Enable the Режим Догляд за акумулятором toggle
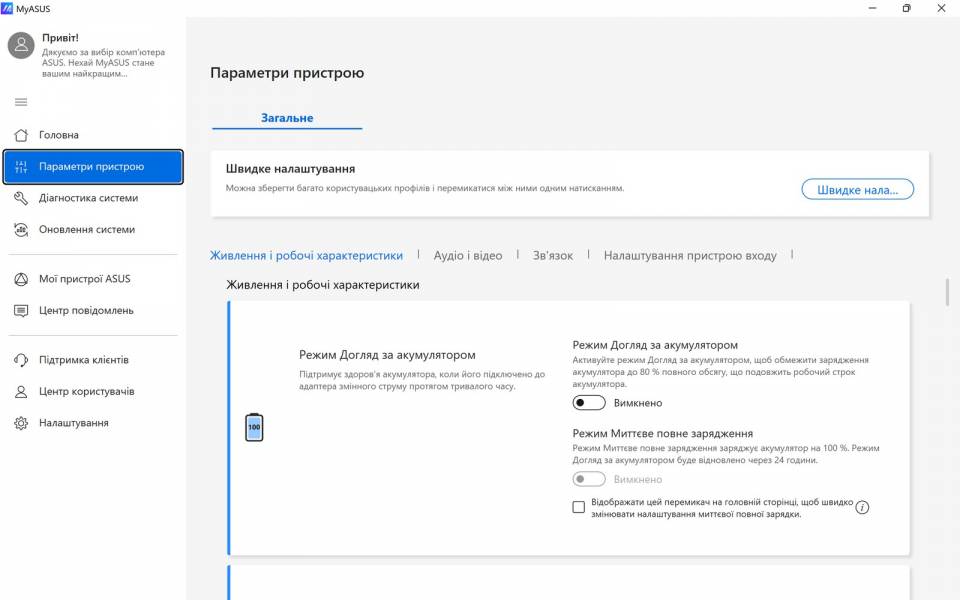 (589, 403)
